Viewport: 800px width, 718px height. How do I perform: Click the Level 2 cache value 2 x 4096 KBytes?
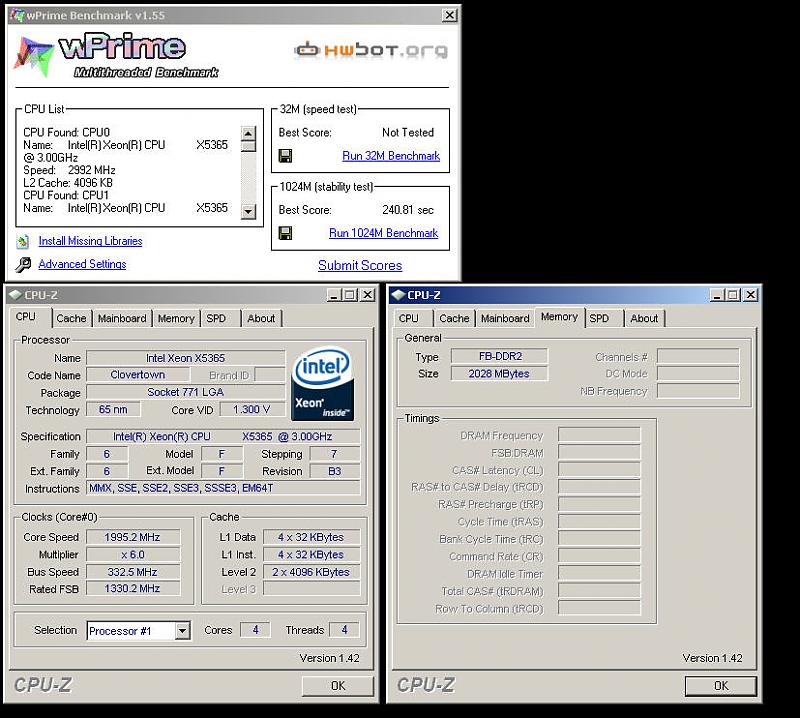pyautogui.click(x=311, y=572)
